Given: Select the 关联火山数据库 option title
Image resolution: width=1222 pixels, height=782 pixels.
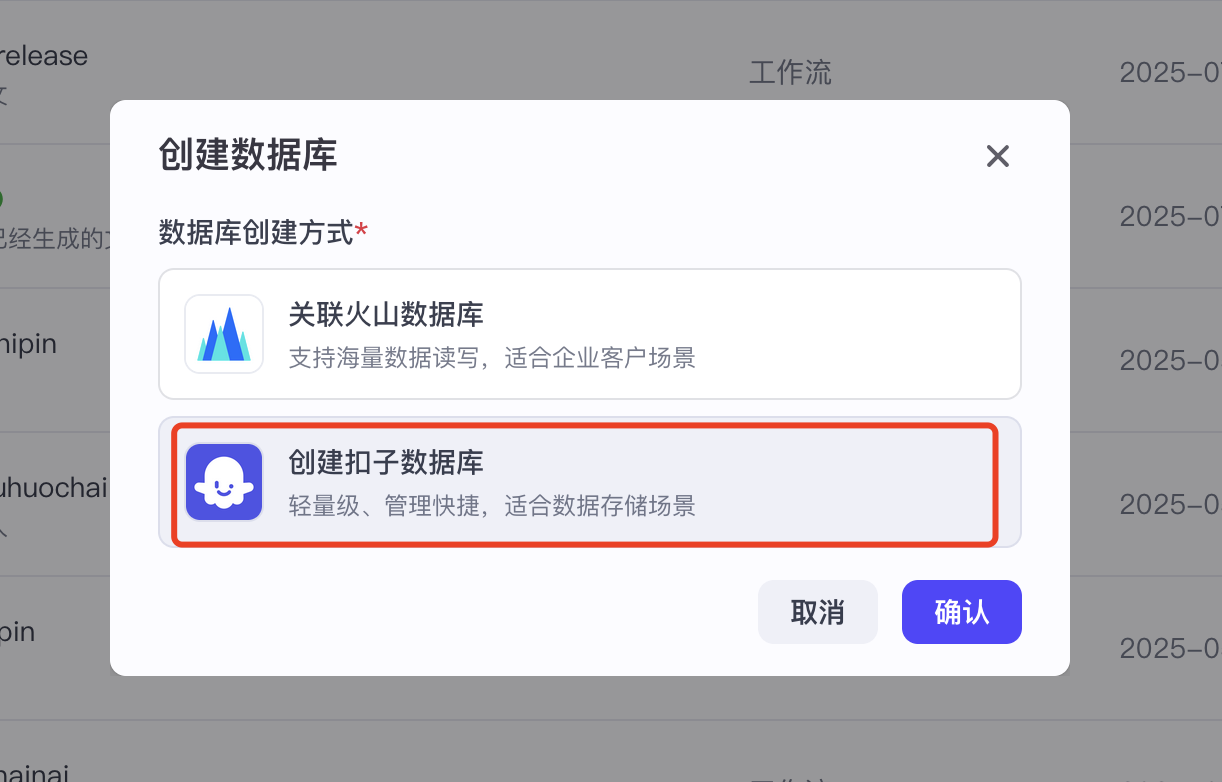Looking at the screenshot, I should [x=385, y=316].
